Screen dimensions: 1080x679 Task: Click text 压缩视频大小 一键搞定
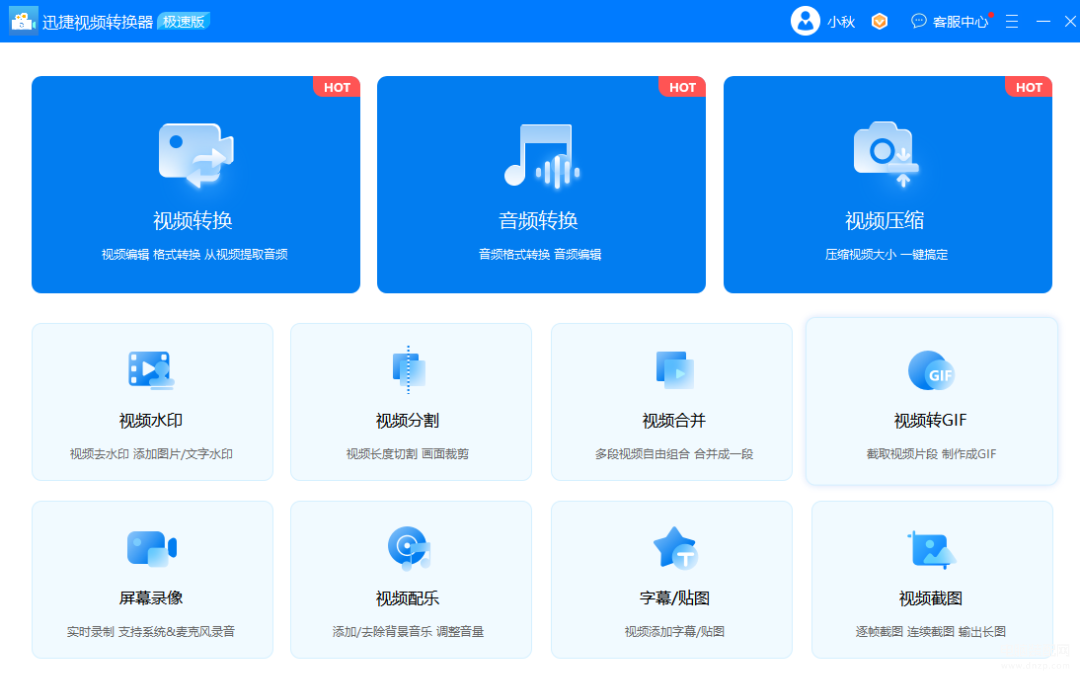(x=886, y=255)
